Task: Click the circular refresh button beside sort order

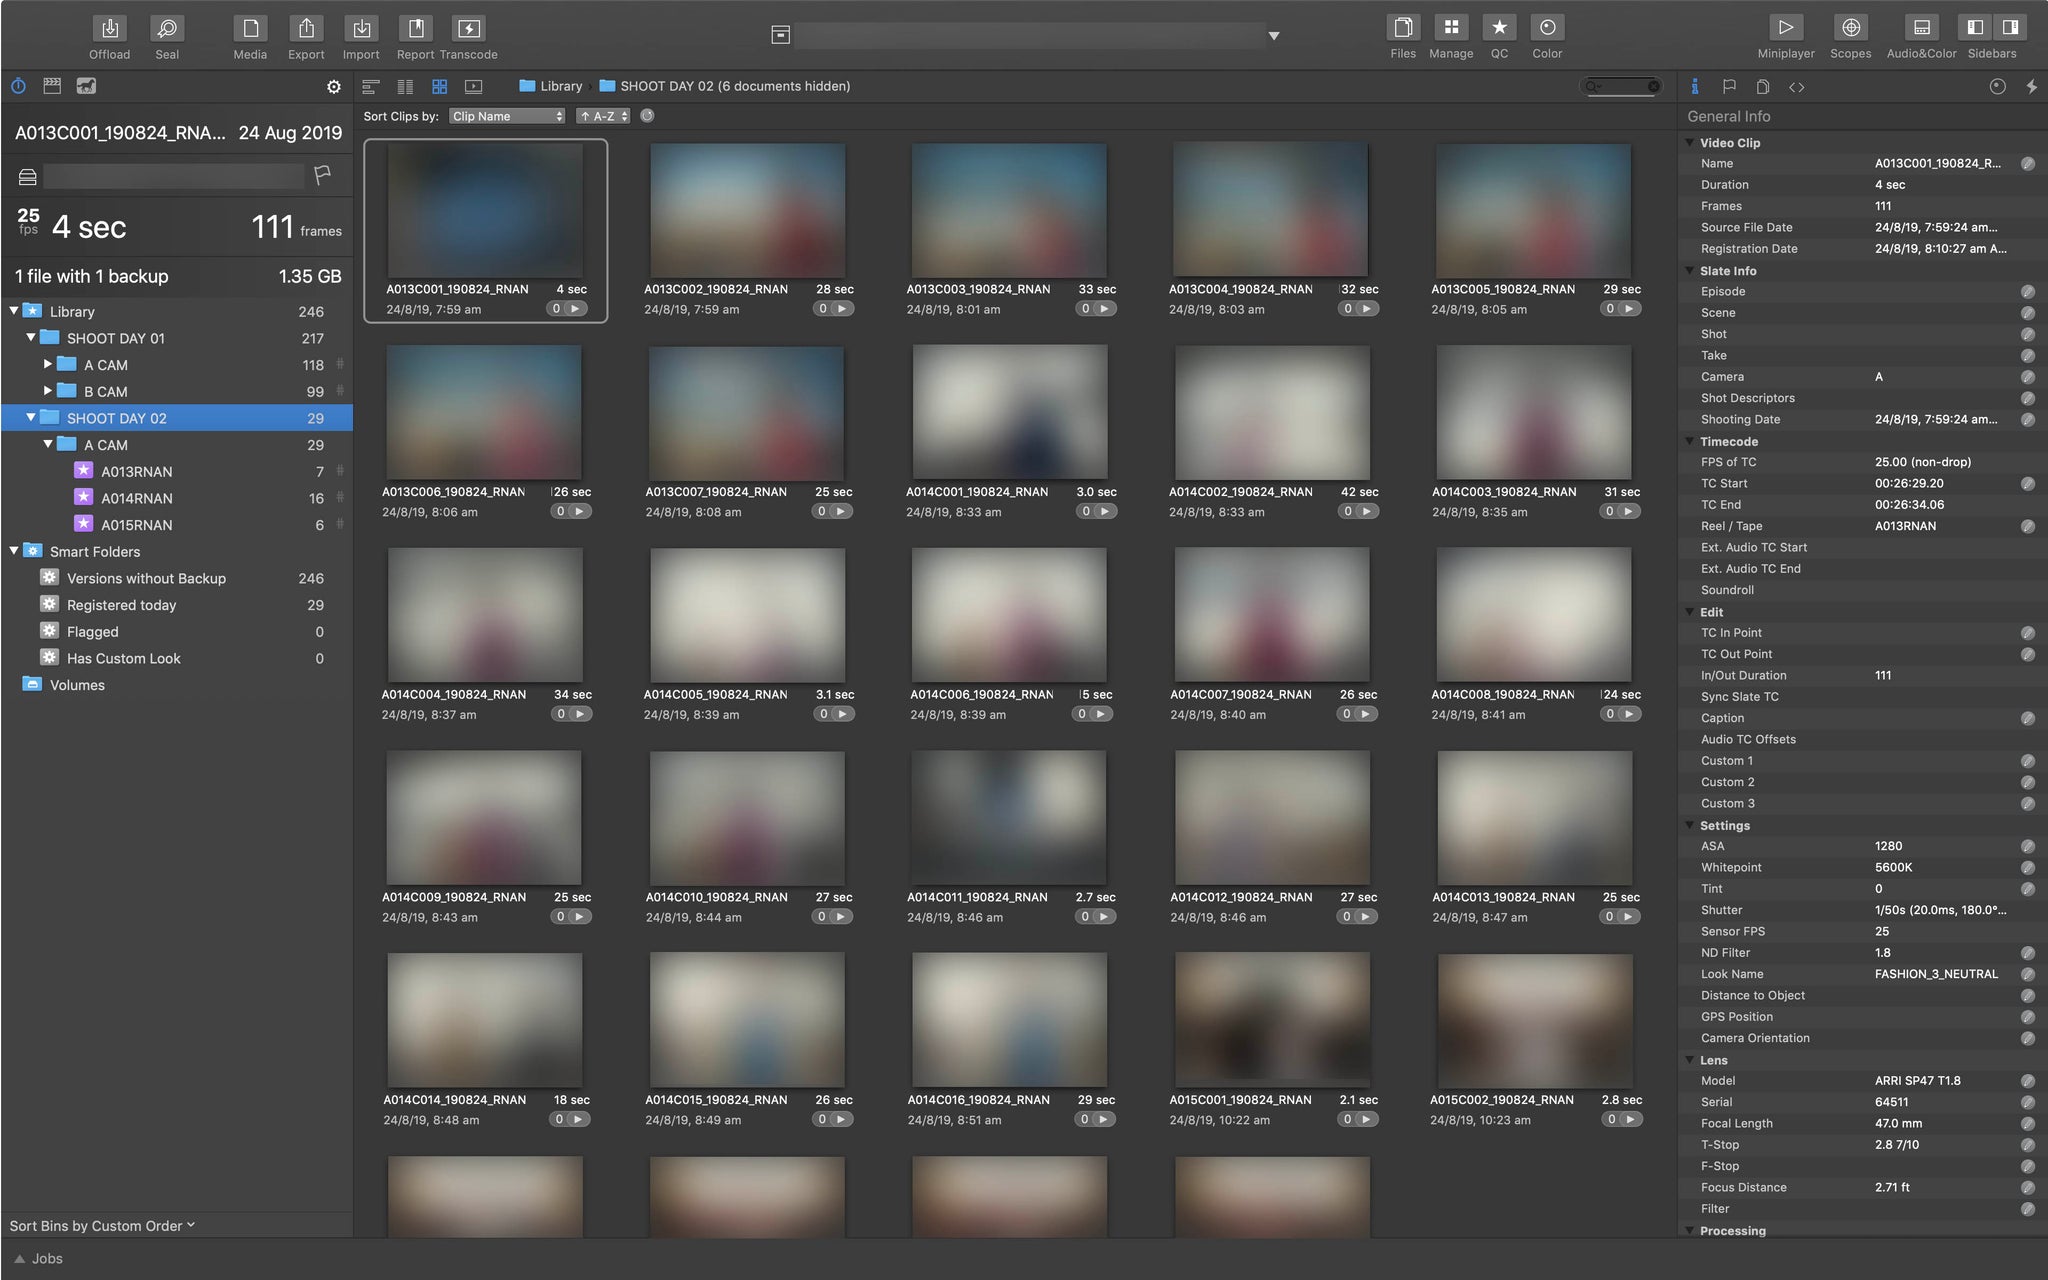Action: (x=647, y=116)
